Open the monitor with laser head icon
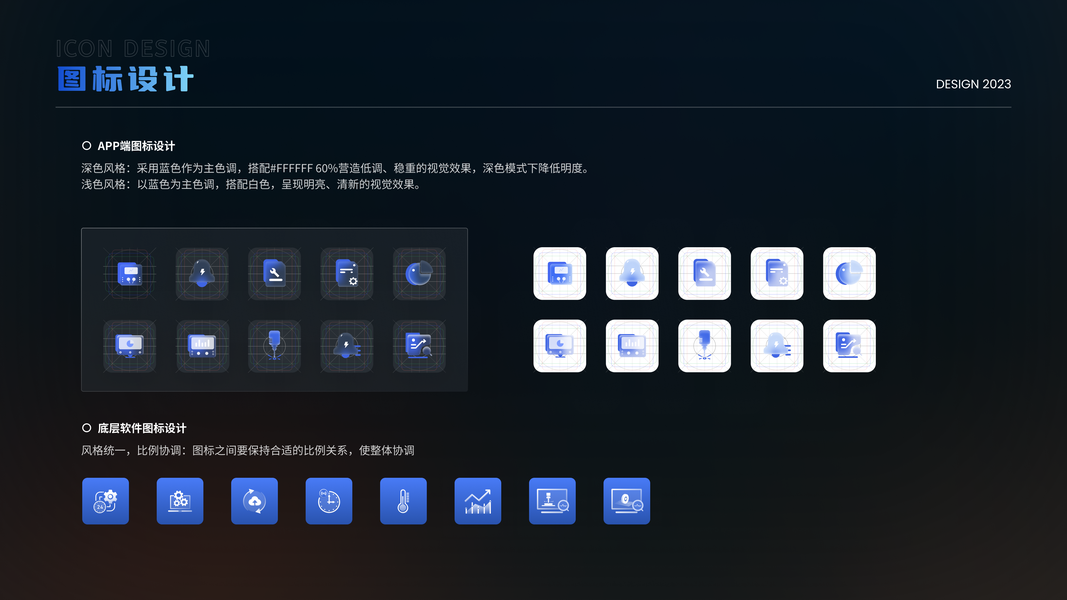The height and width of the screenshot is (600, 1067). 553,501
